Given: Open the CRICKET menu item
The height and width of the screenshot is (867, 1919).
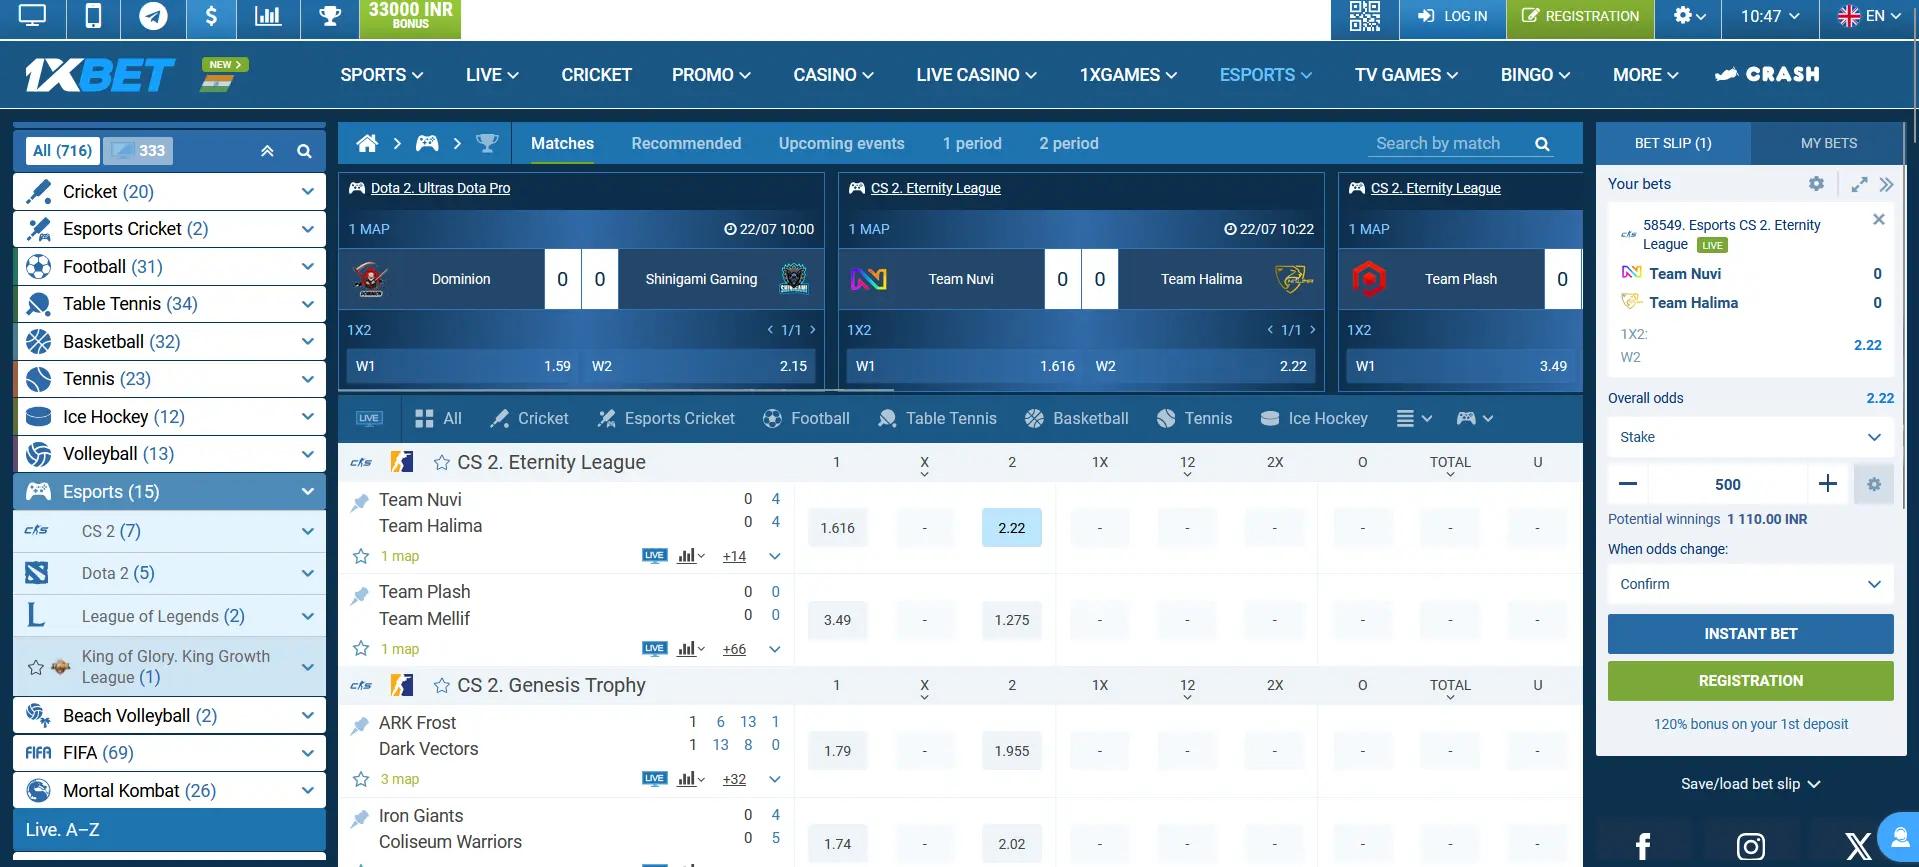Looking at the screenshot, I should [x=596, y=75].
